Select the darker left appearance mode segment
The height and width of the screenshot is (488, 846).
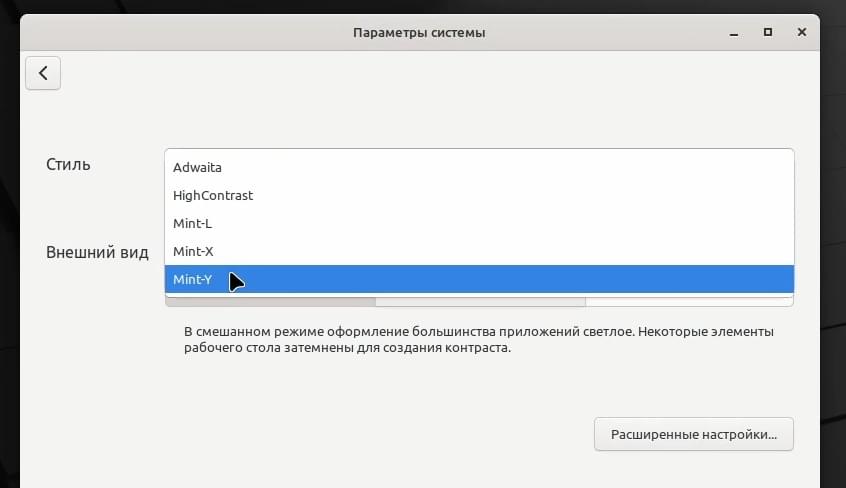pos(270,301)
